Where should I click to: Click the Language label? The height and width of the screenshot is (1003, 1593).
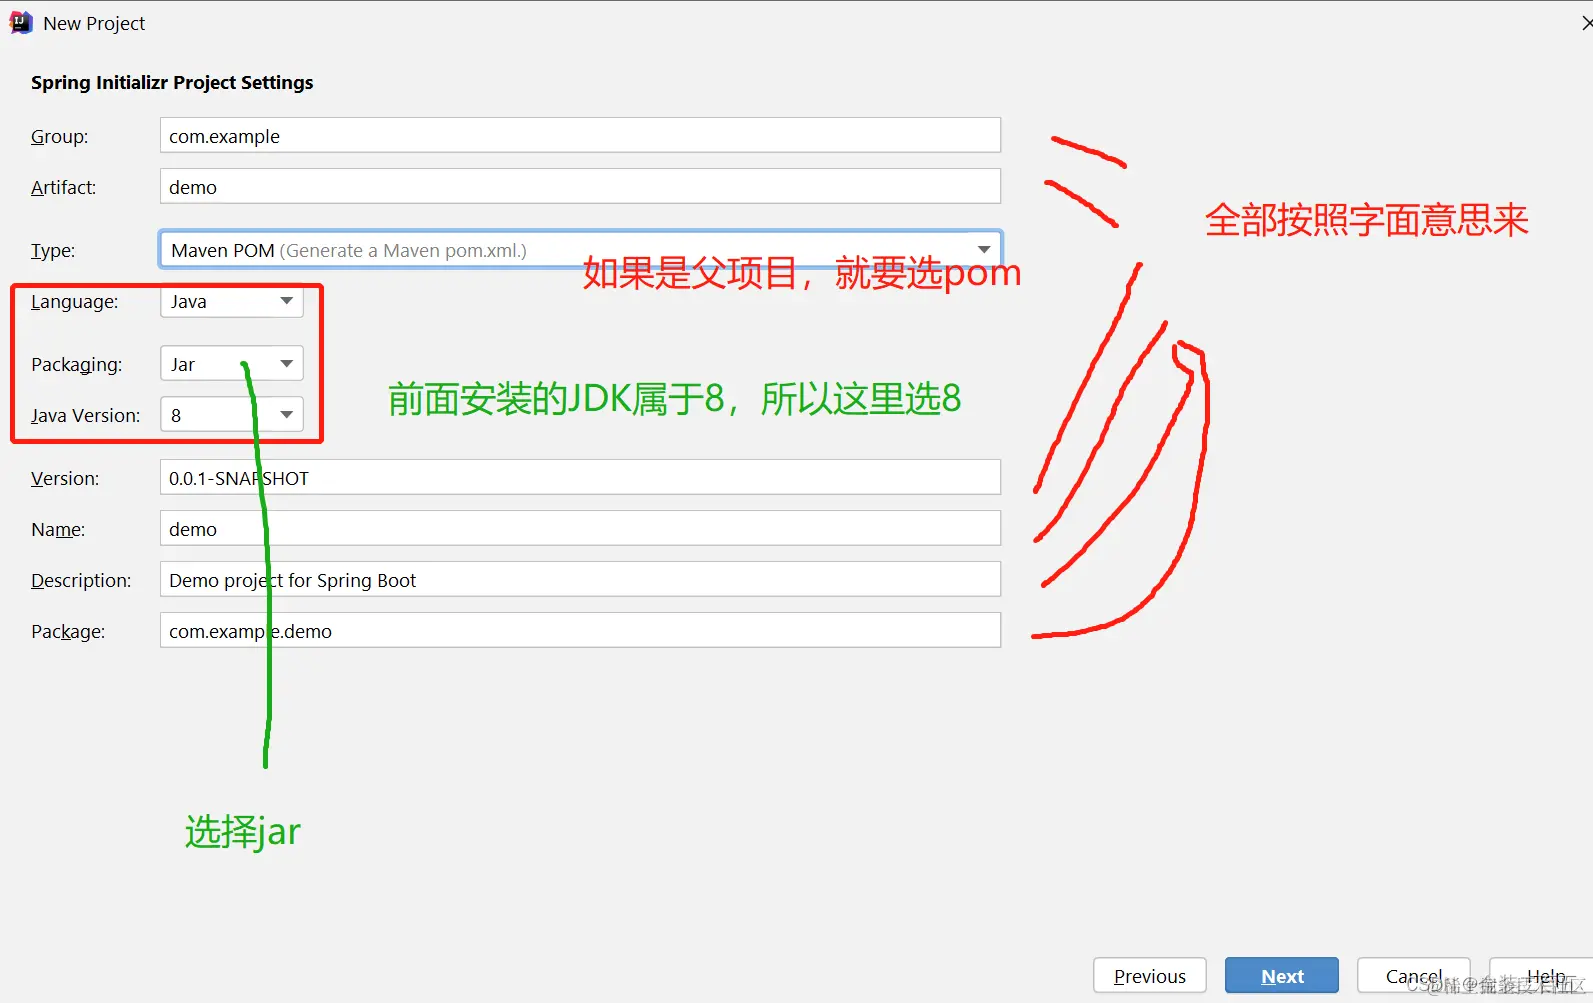(74, 302)
